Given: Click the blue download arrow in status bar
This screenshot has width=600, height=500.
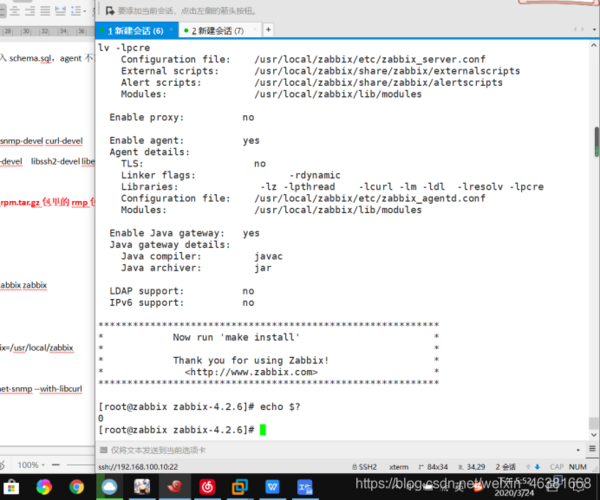Looking at the screenshot, I should pyautogui.click(x=537, y=467).
